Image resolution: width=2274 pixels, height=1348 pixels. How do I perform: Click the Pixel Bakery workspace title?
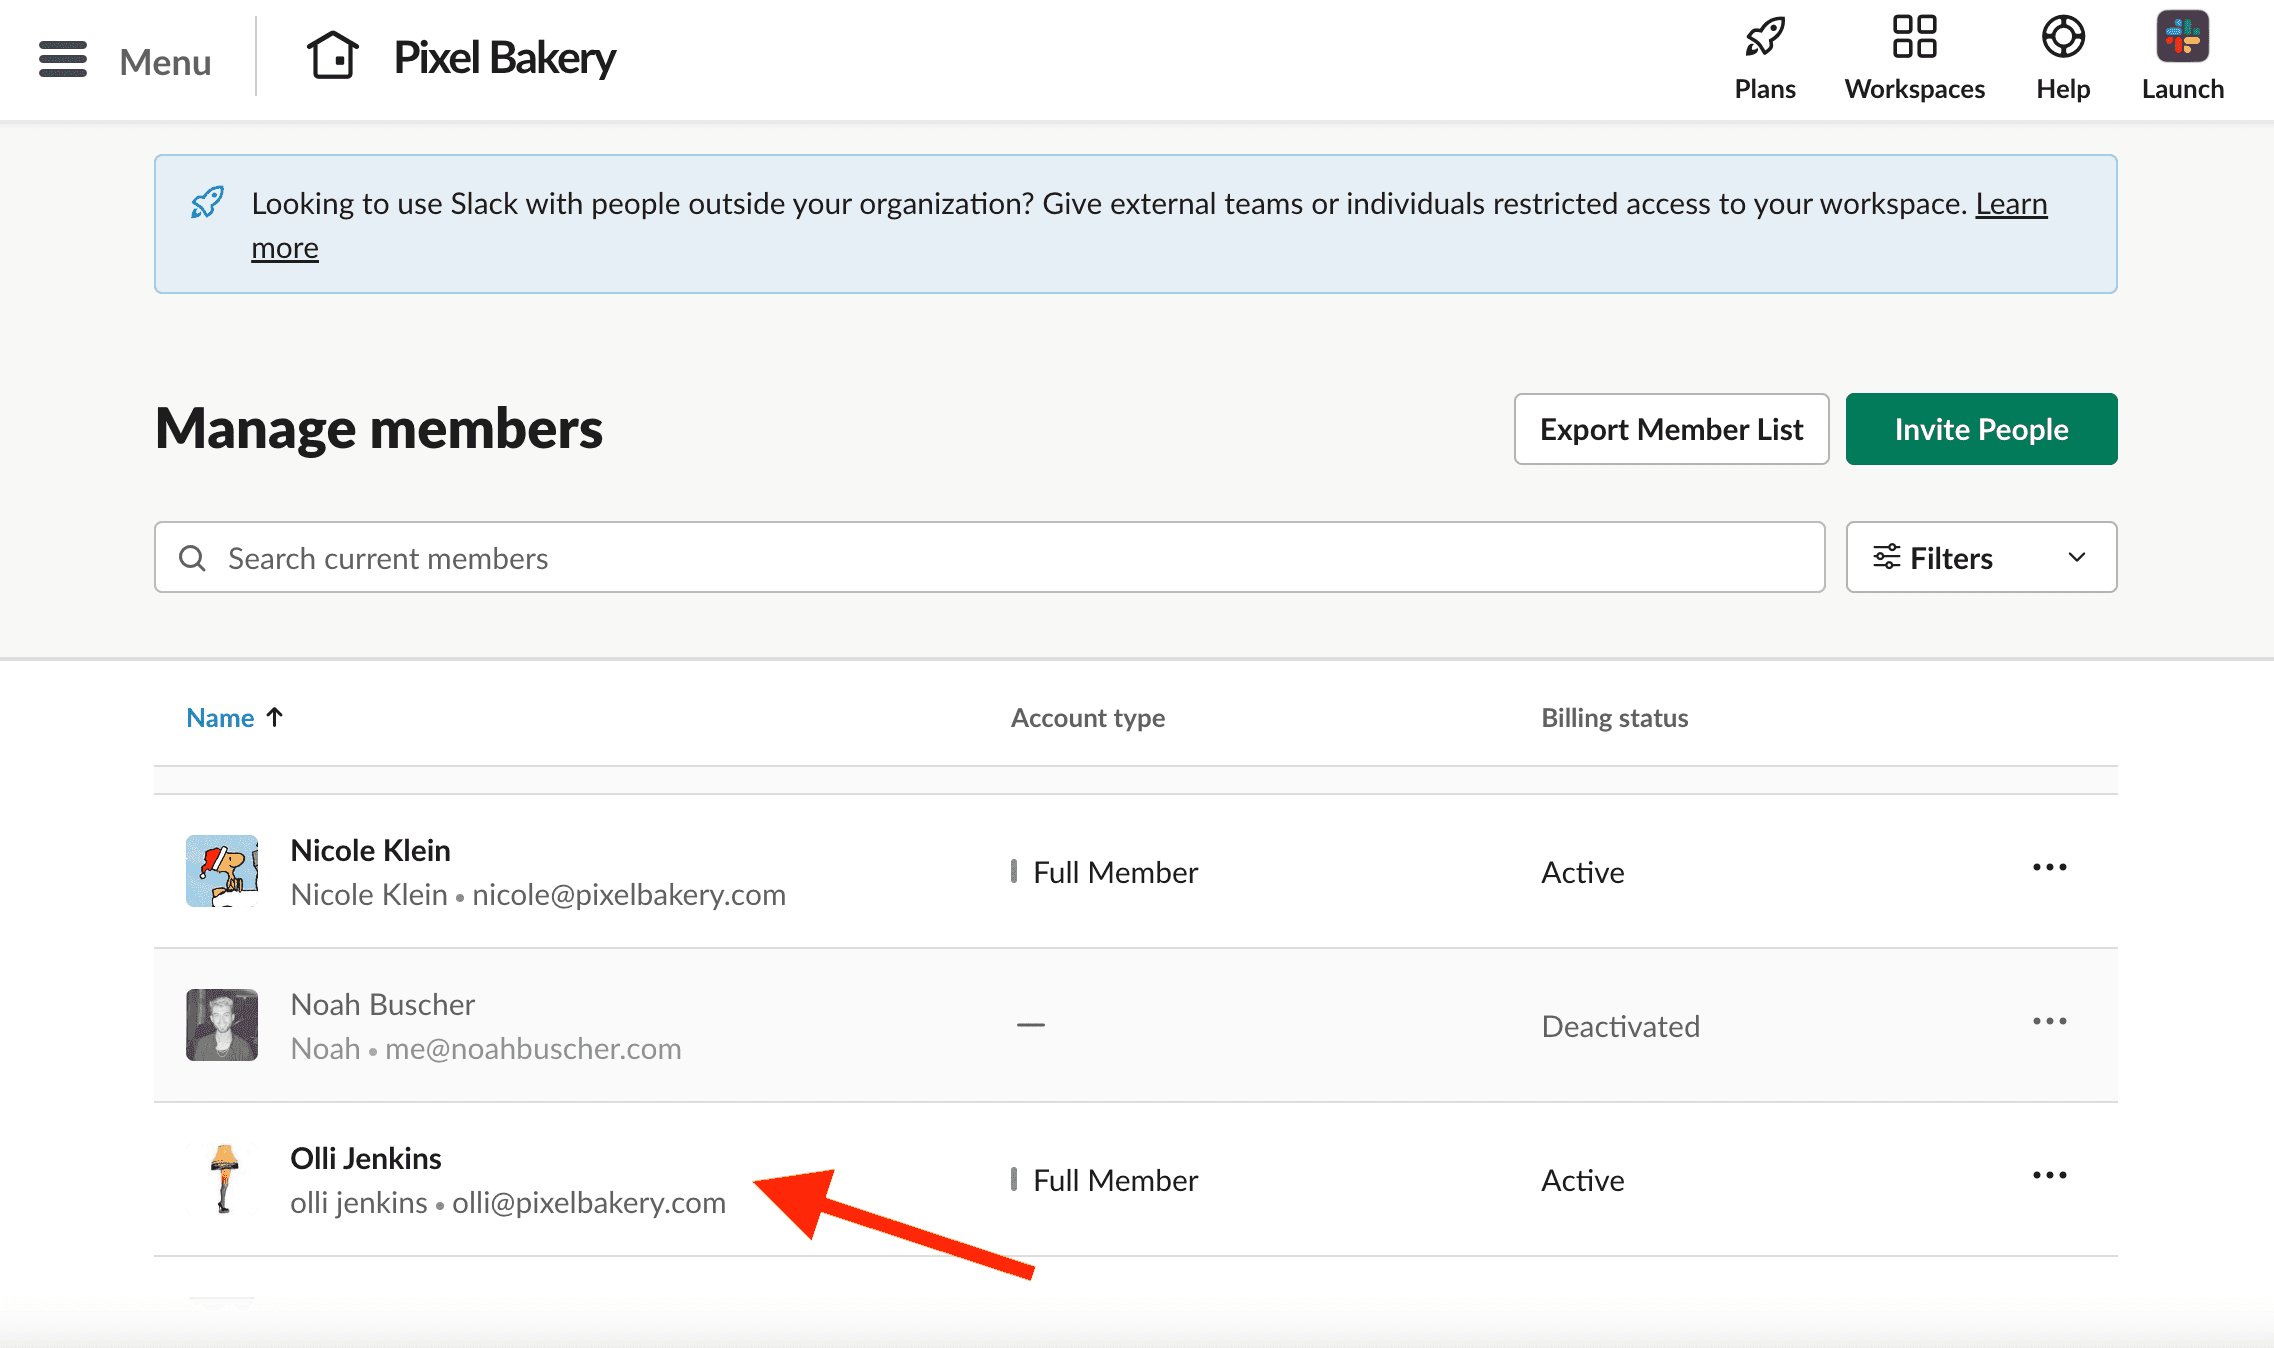[x=504, y=58]
